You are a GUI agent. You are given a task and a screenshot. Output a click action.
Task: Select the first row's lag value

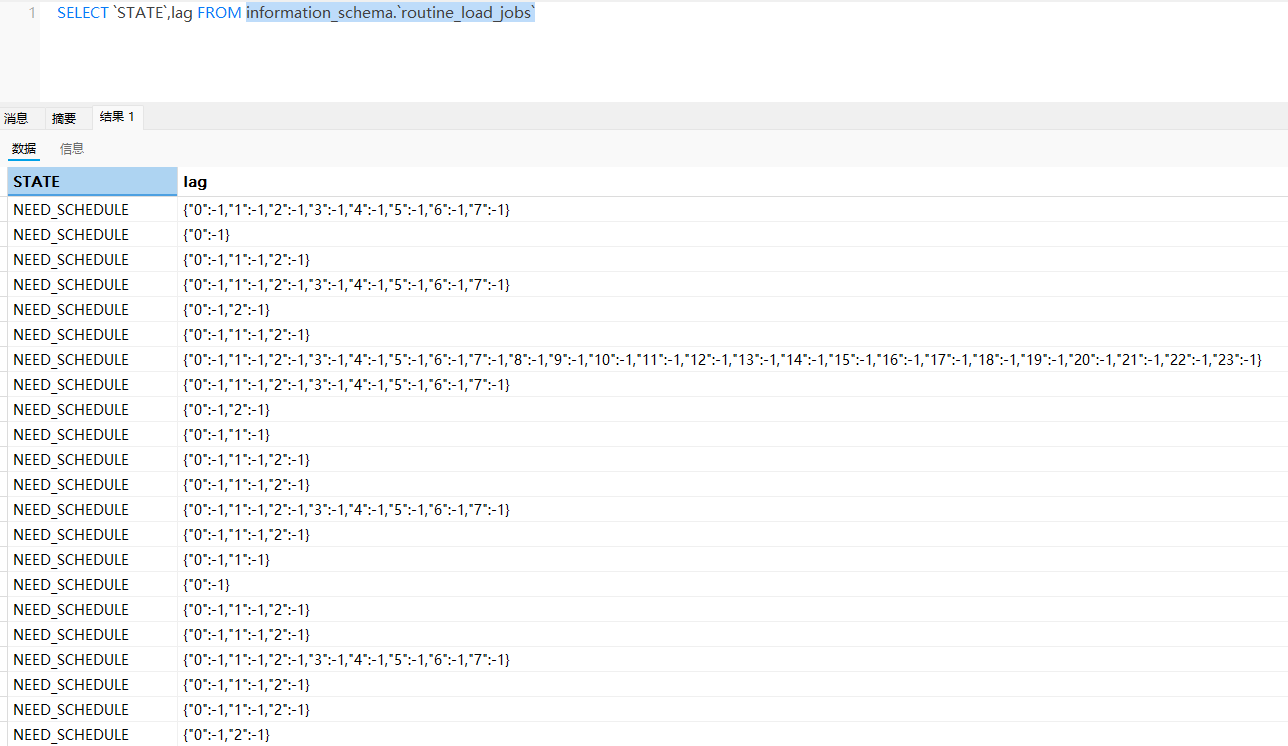pos(346,210)
